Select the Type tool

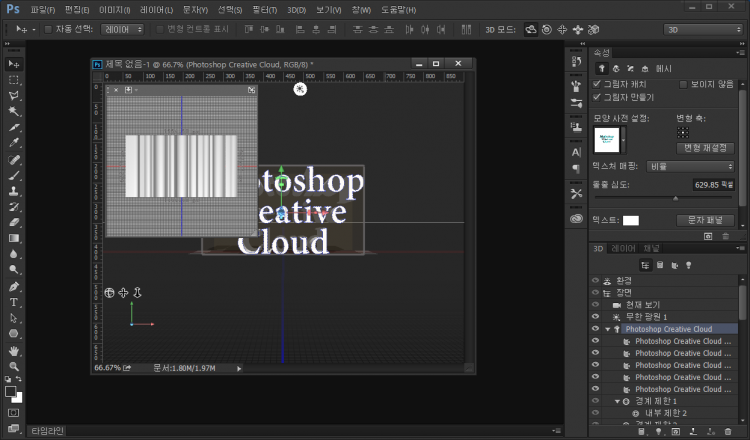coord(14,302)
